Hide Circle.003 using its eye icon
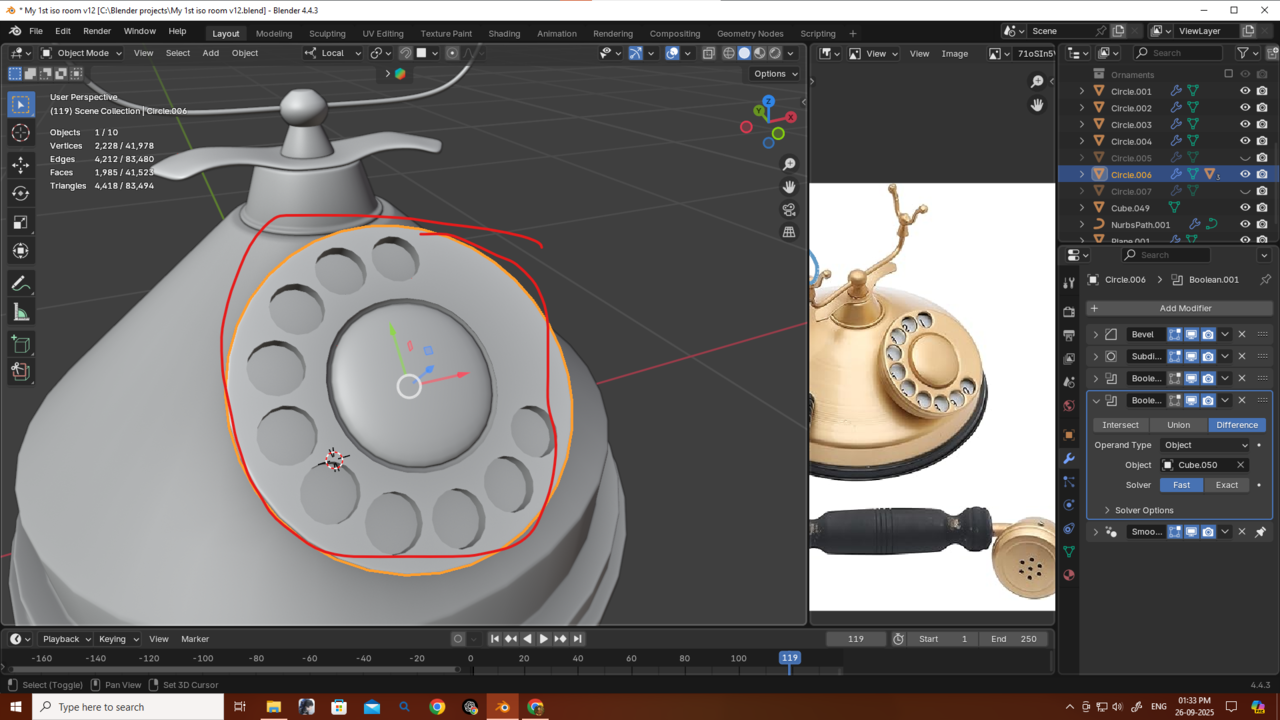 tap(1245, 125)
